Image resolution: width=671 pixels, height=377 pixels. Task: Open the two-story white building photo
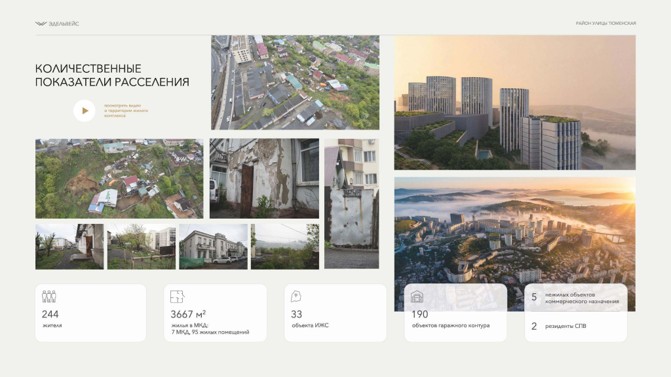[x=213, y=246]
